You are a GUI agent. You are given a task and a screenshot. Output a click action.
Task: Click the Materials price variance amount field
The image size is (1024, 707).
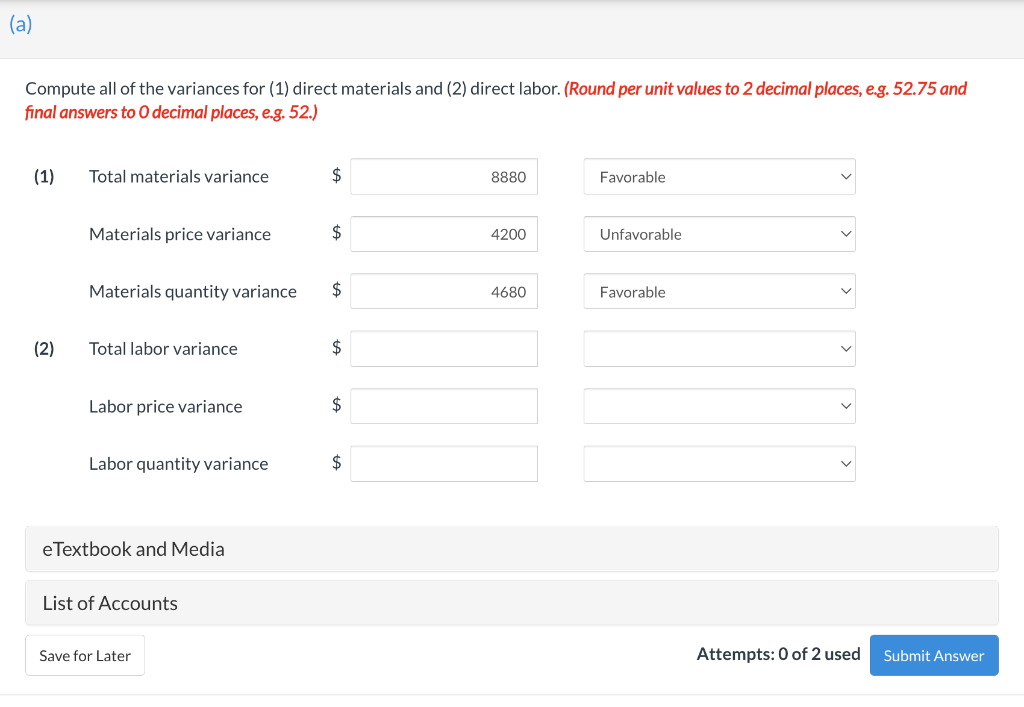[x=443, y=234]
